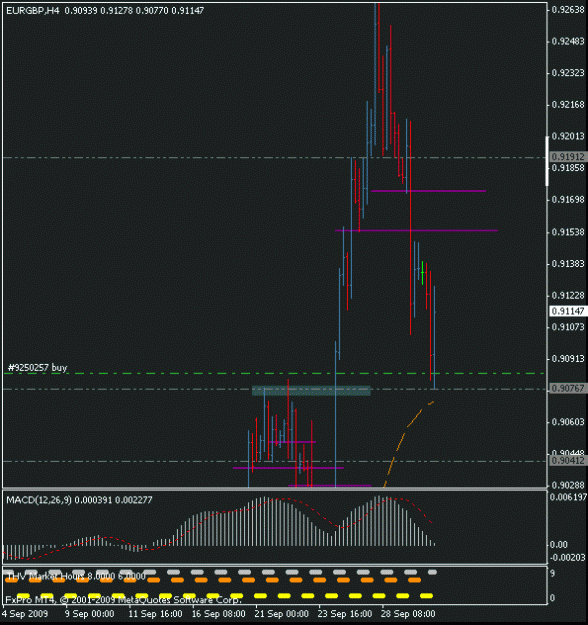Click MACD scale value -0.00203

(568, 557)
